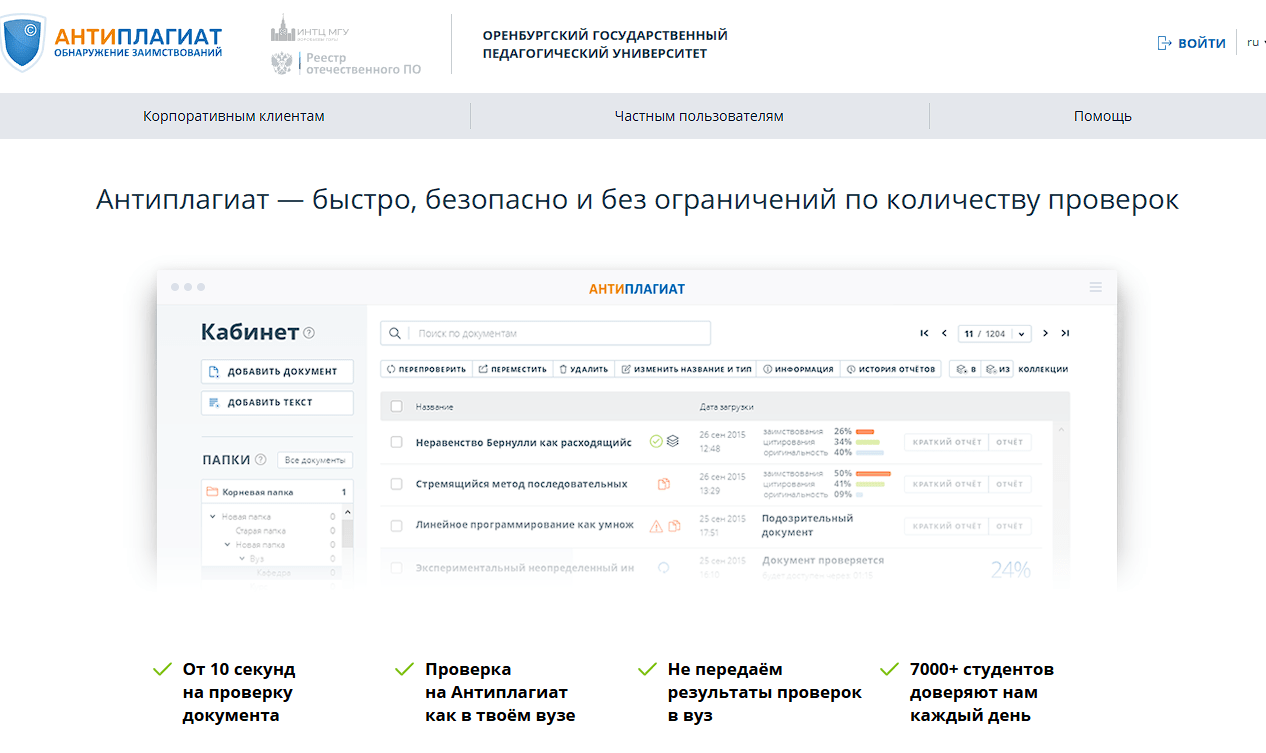
Task: Click orange copy icon on Стремящийся row
Action: point(663,484)
